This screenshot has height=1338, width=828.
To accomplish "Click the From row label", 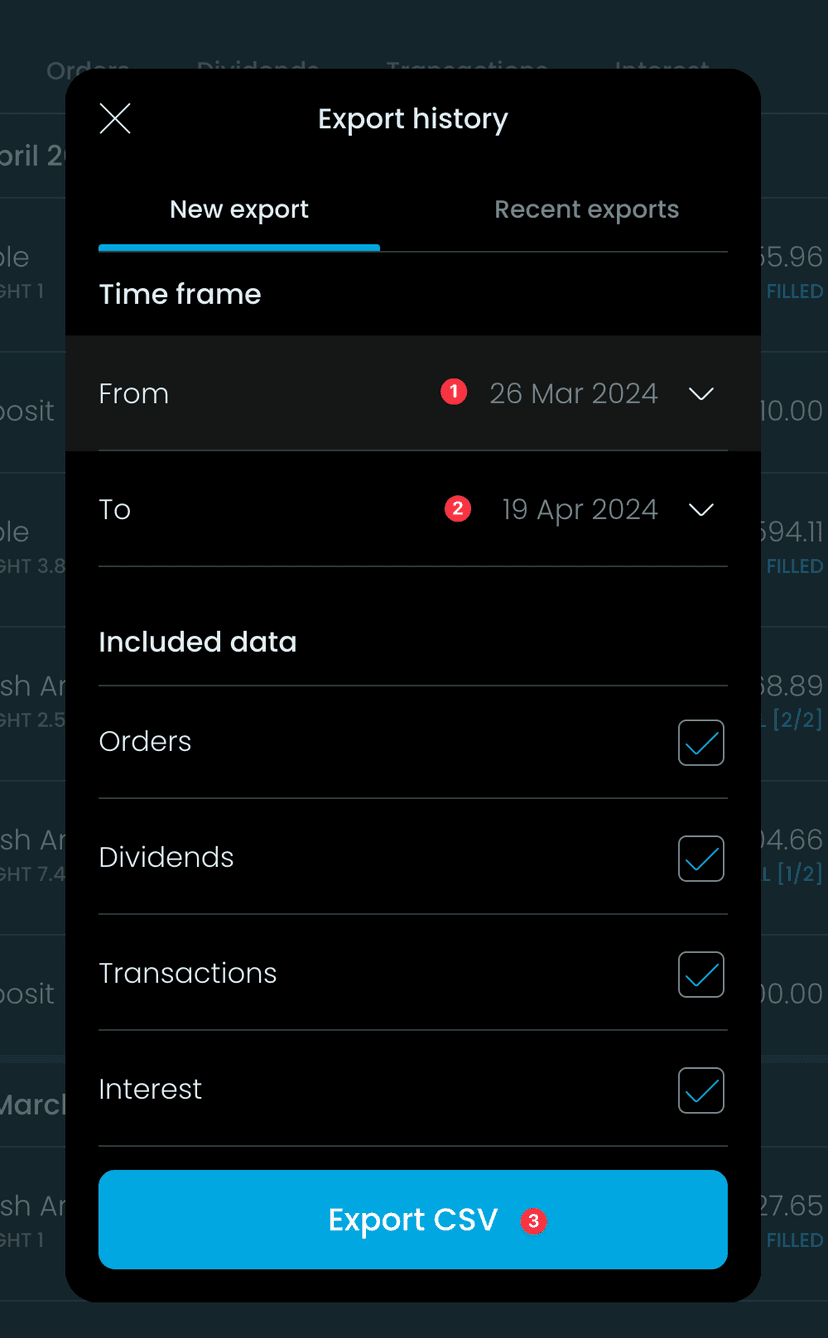I will click(134, 394).
